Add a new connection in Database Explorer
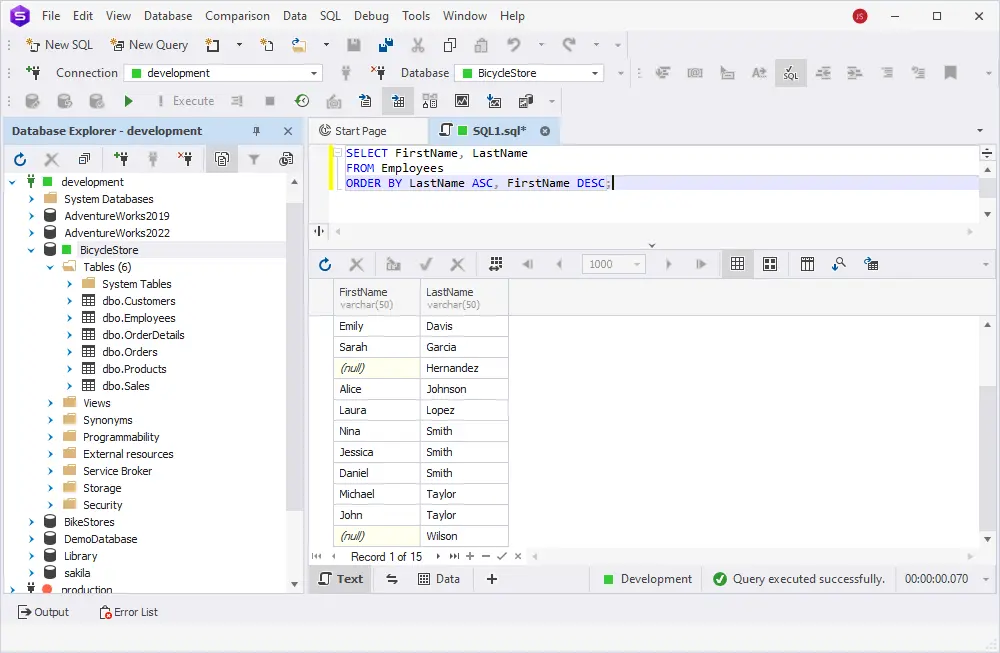This screenshot has width=1000, height=653. pyautogui.click(x=121, y=159)
